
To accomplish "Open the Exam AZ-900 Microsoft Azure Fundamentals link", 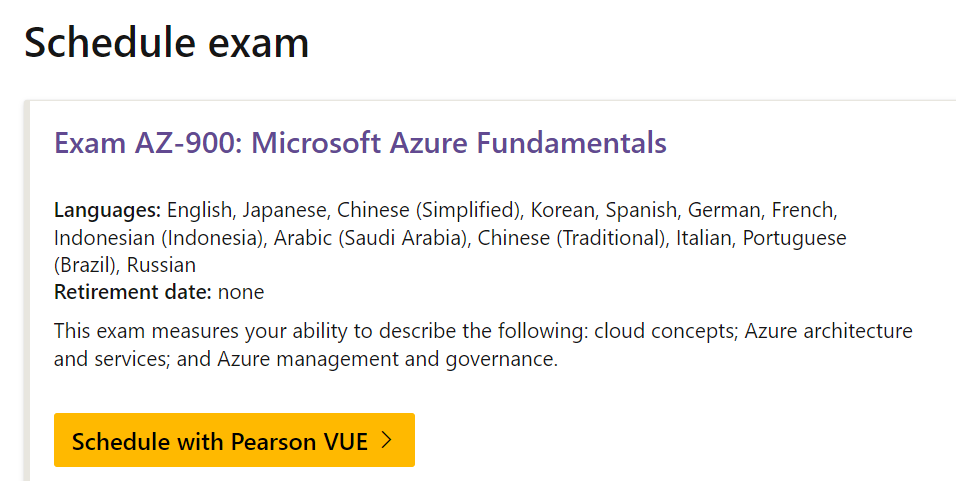I will (360, 143).
